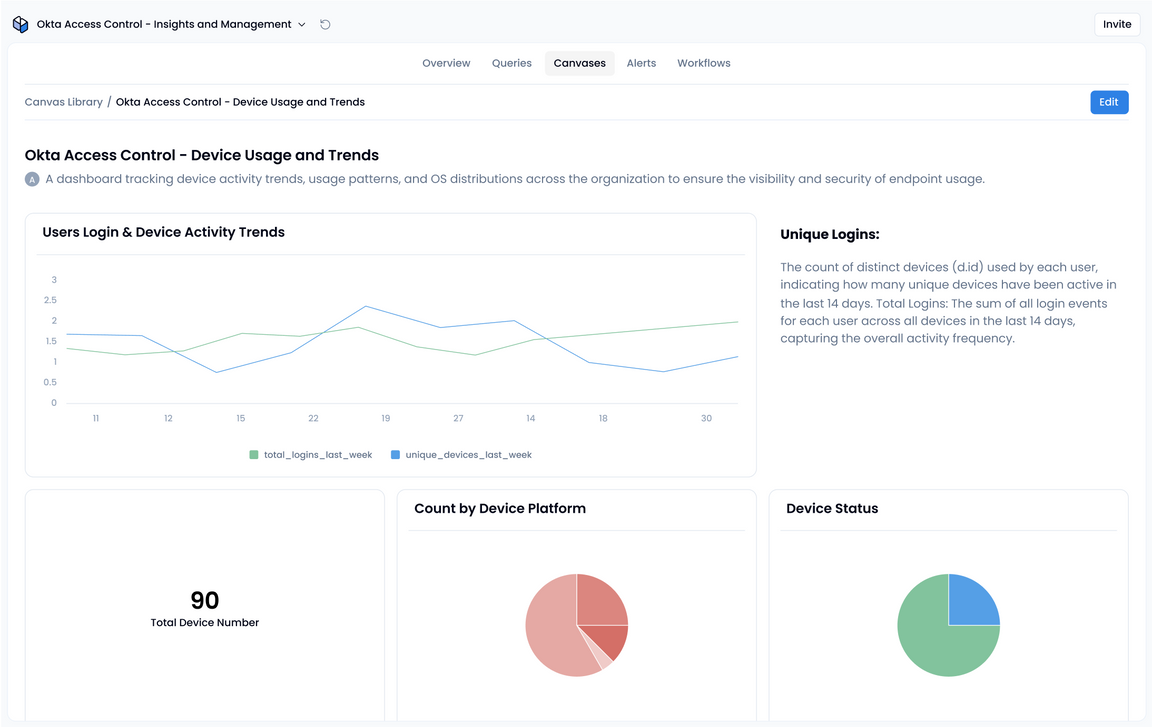Click the 90 Total Device Number value
Screen dimensions: 1152x727
coord(205,601)
